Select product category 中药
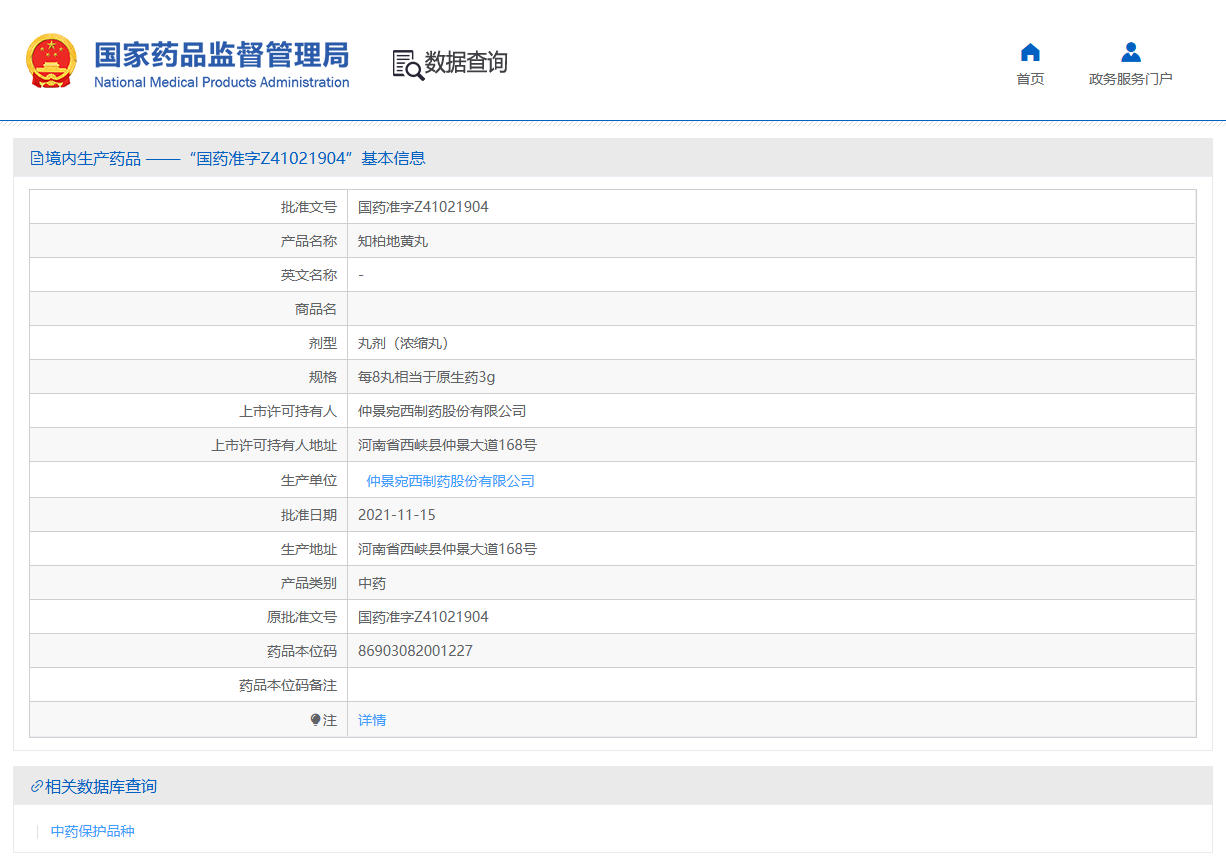The height and width of the screenshot is (867, 1226). coord(372,583)
